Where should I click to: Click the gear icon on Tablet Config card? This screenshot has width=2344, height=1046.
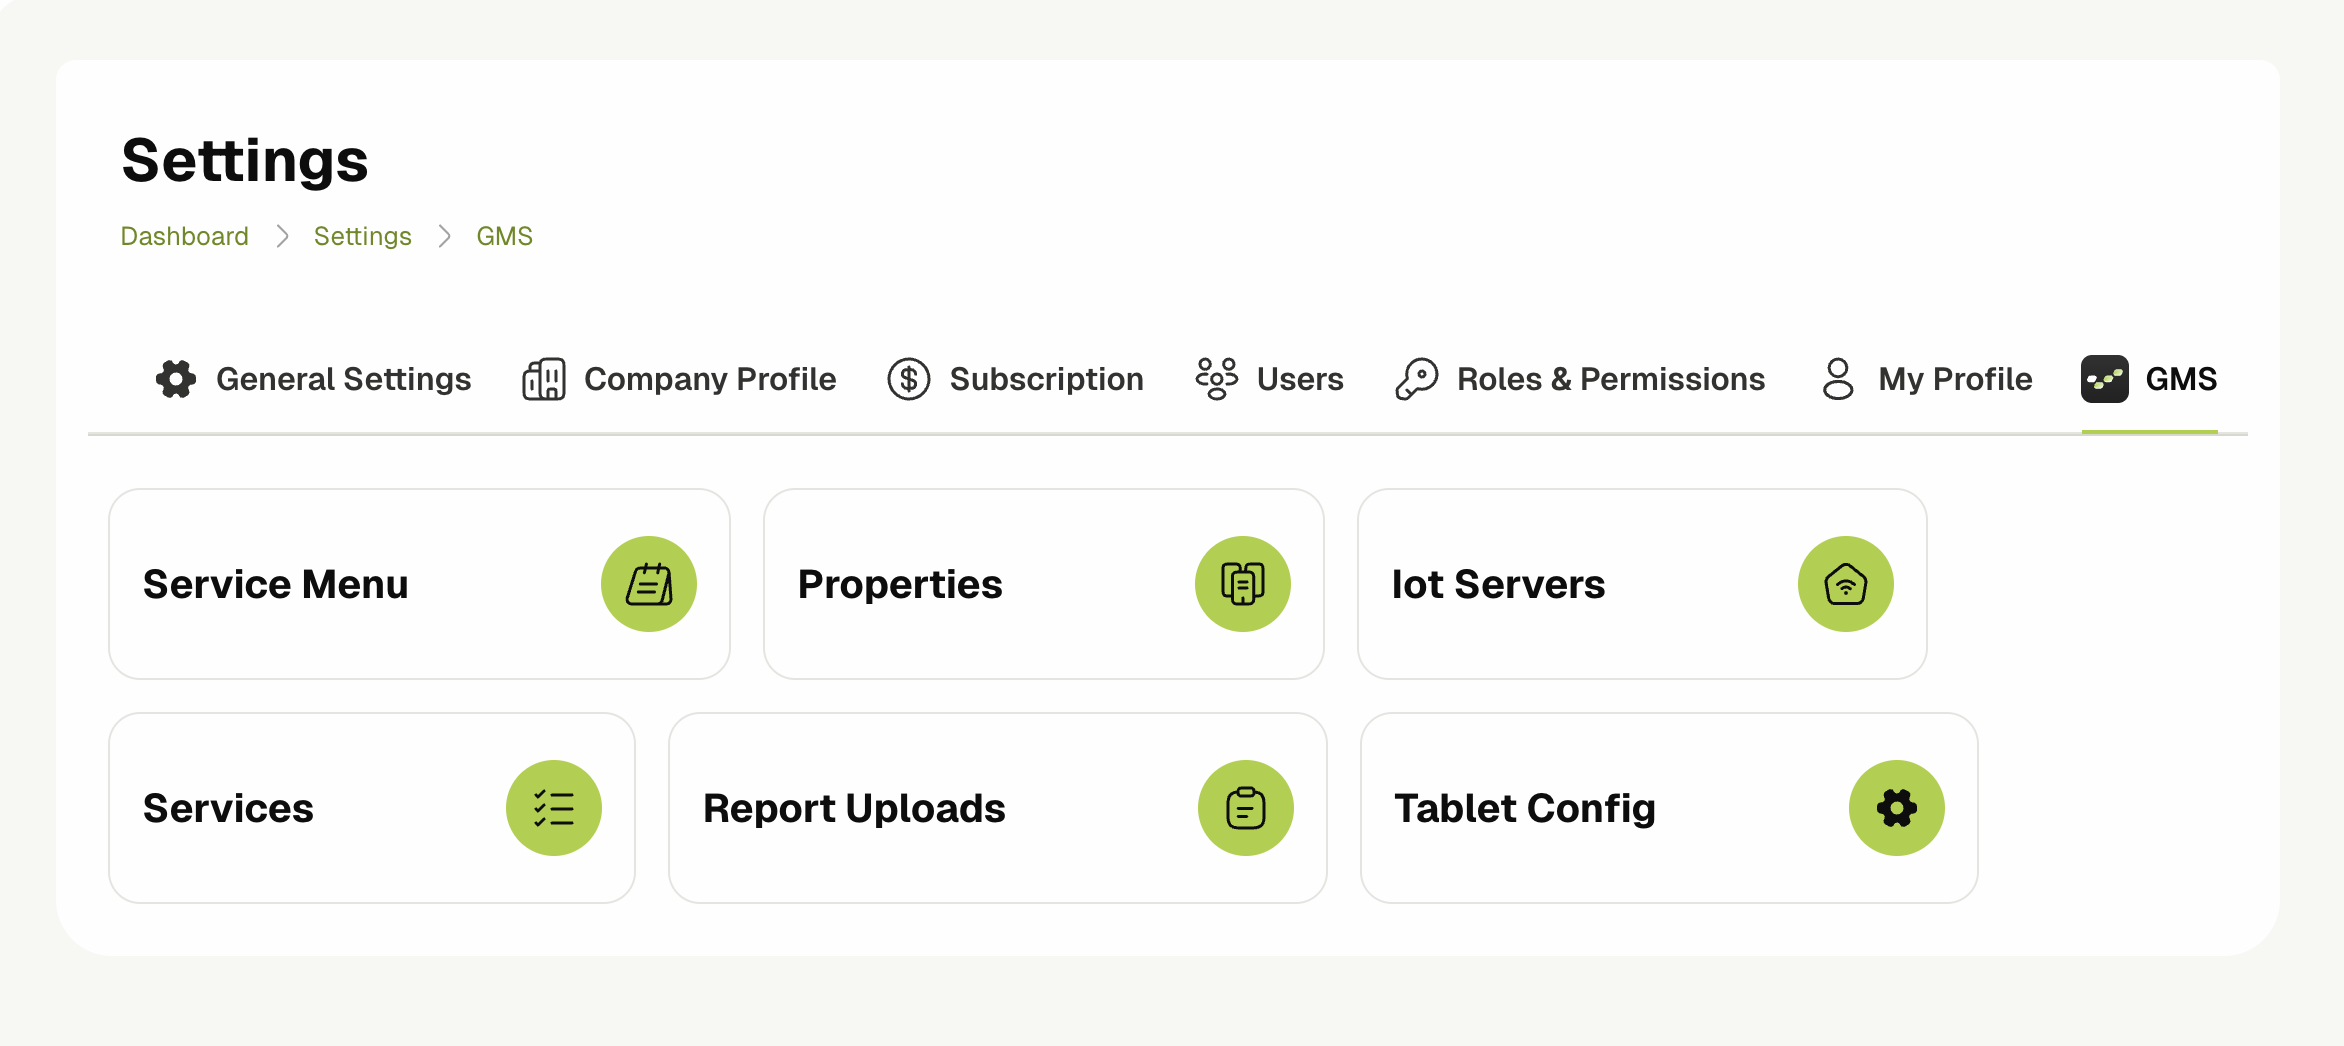click(x=1896, y=808)
